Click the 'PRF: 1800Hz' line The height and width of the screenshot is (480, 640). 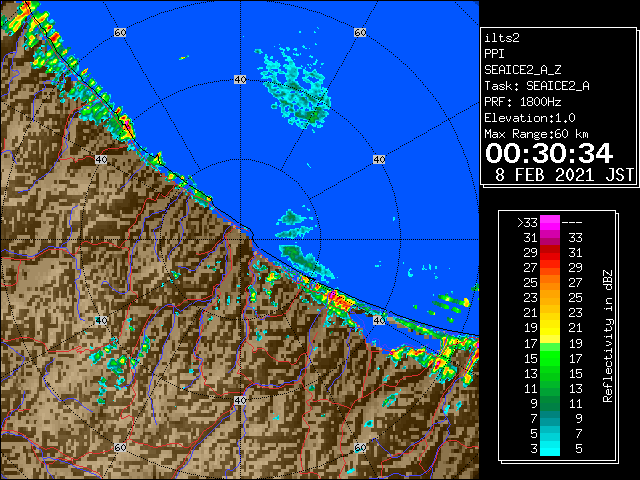coord(523,102)
